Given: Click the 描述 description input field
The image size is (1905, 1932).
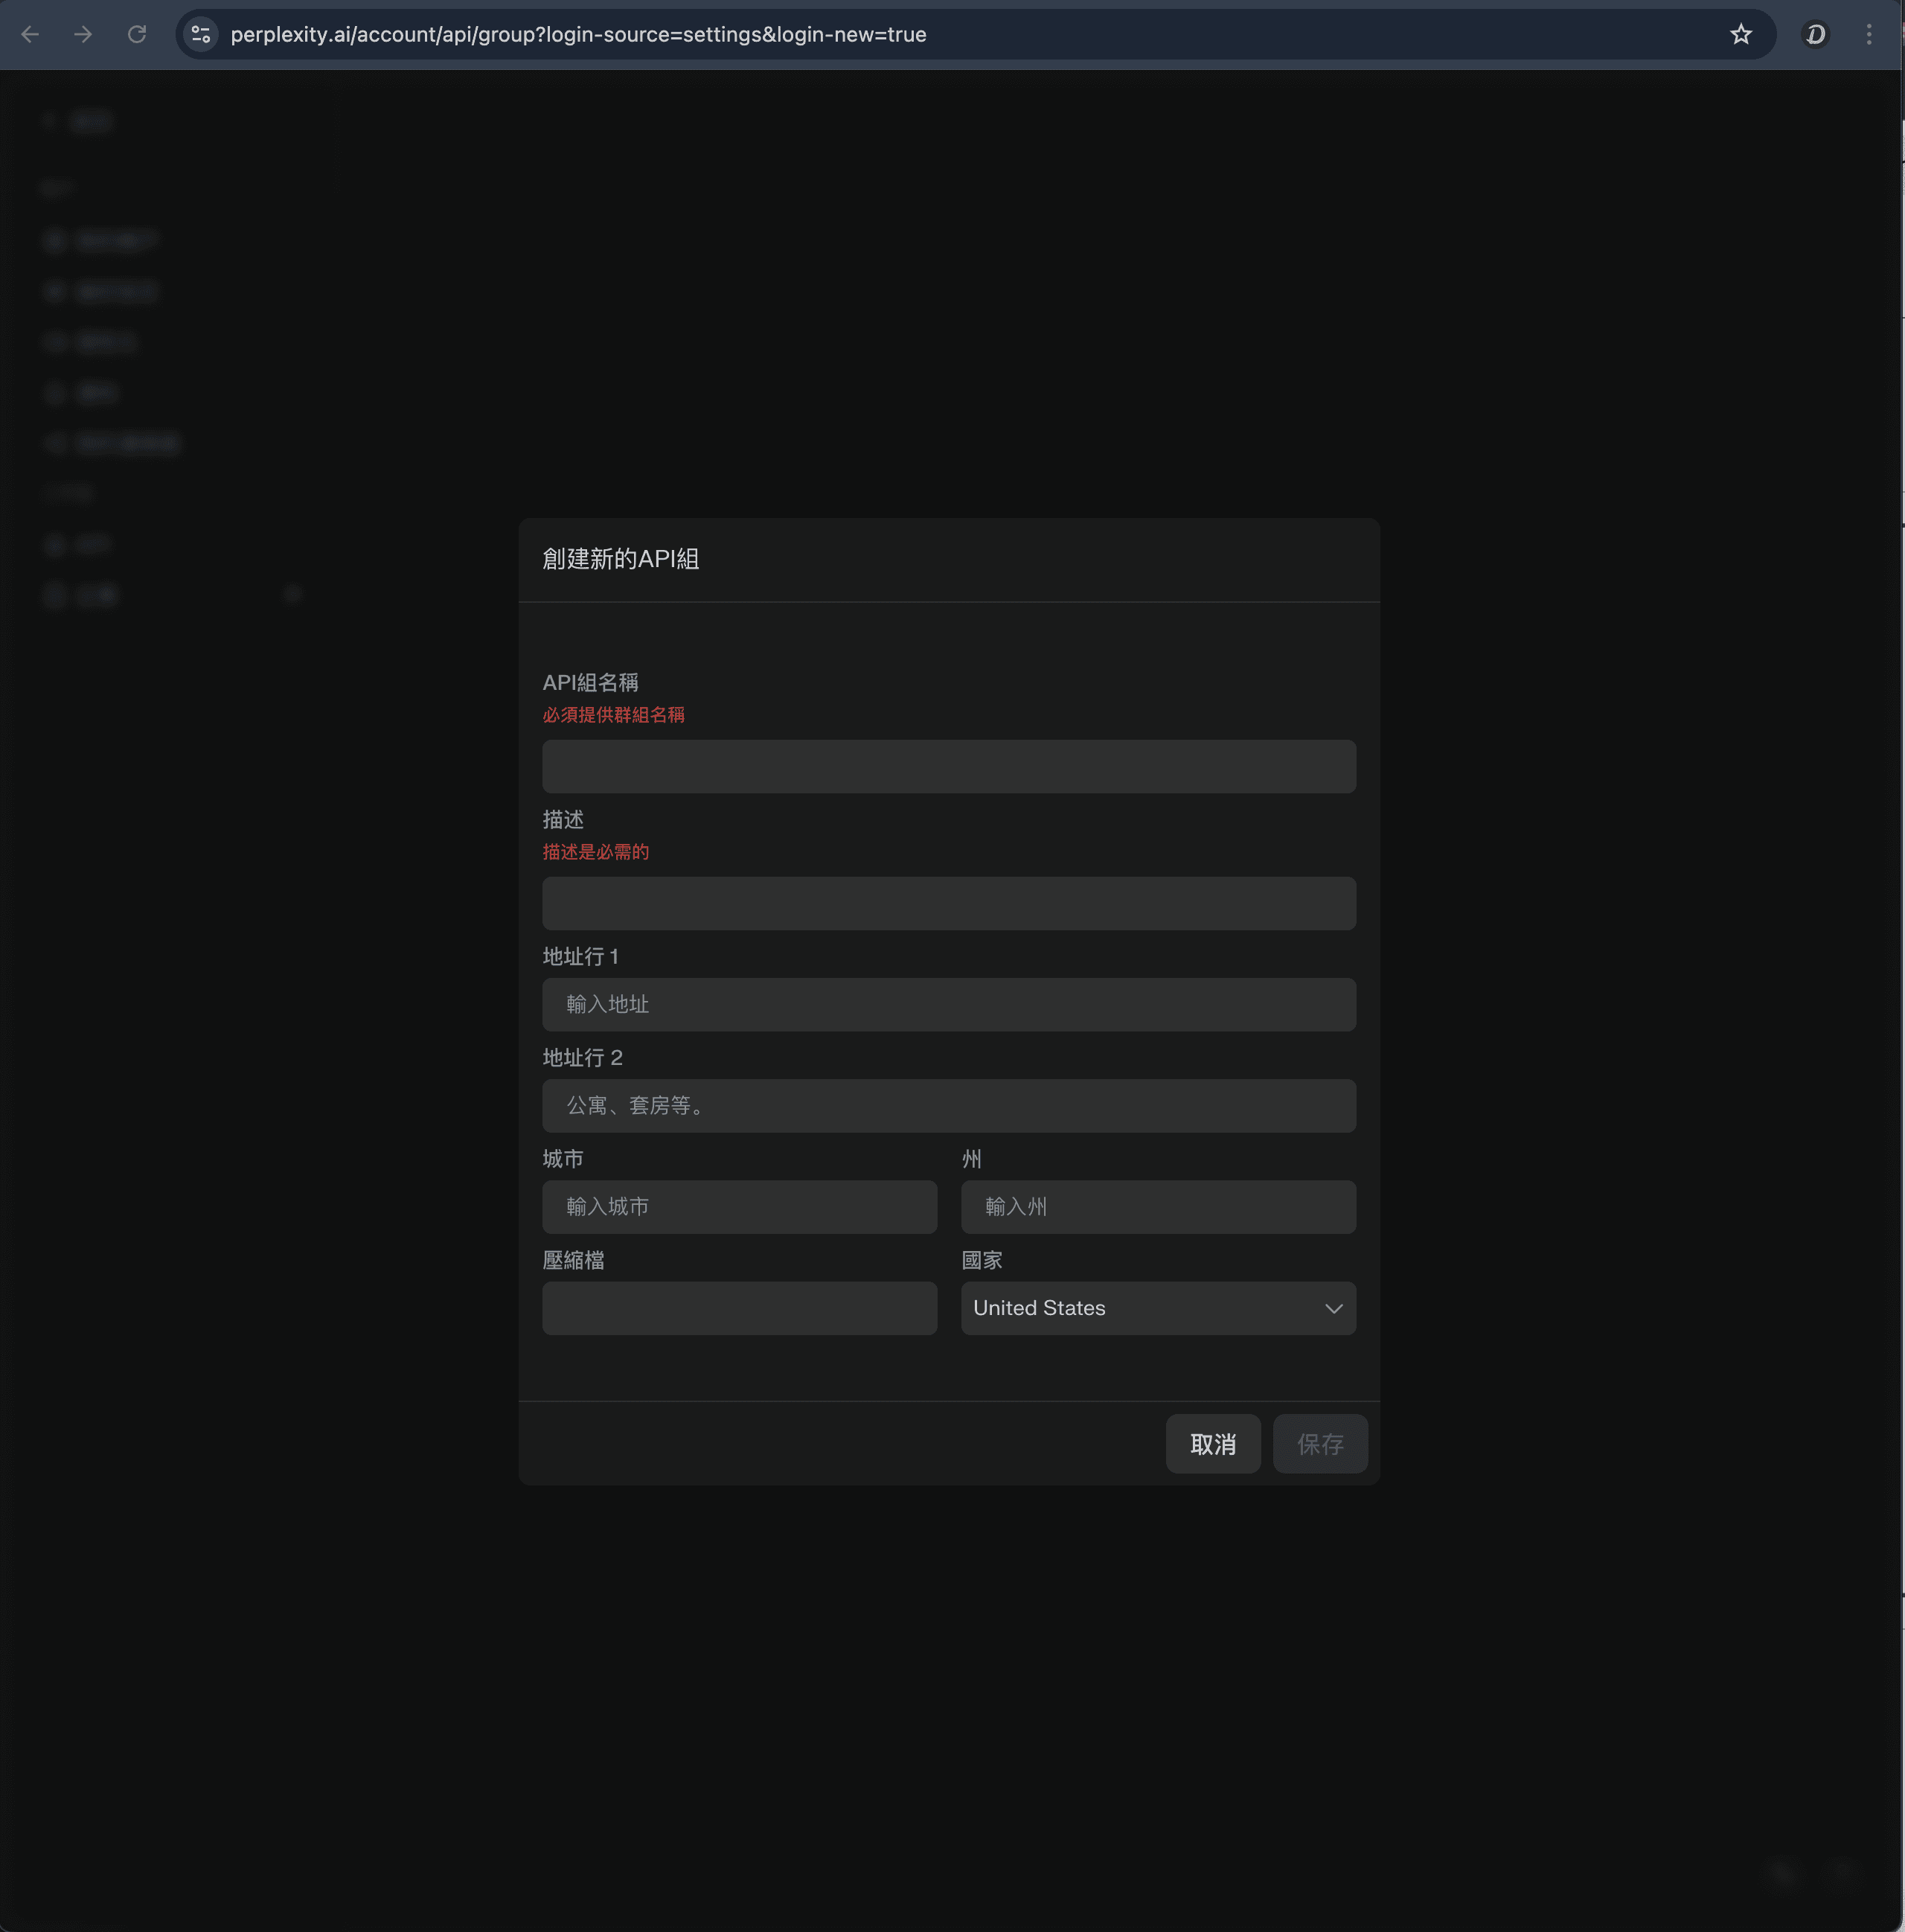Looking at the screenshot, I should point(948,904).
